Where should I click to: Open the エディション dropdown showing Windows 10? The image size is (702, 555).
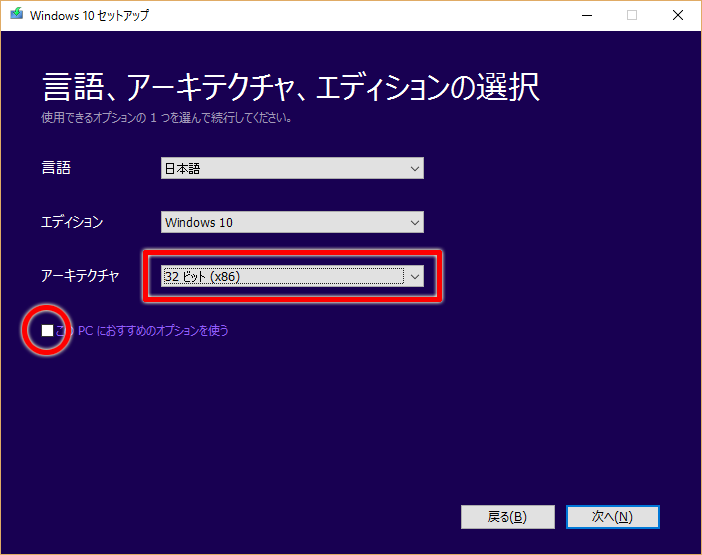(292, 222)
